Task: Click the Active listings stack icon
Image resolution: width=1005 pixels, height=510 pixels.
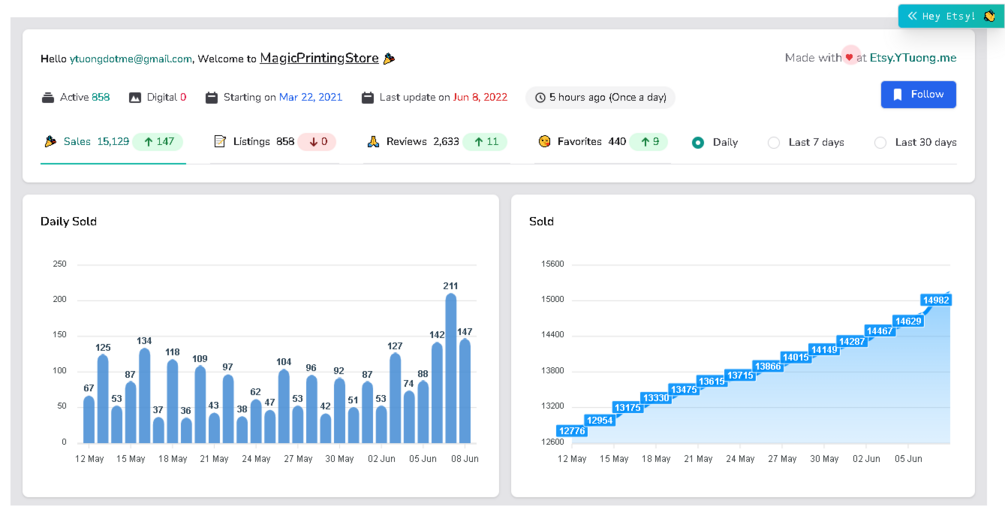Action: pos(47,98)
